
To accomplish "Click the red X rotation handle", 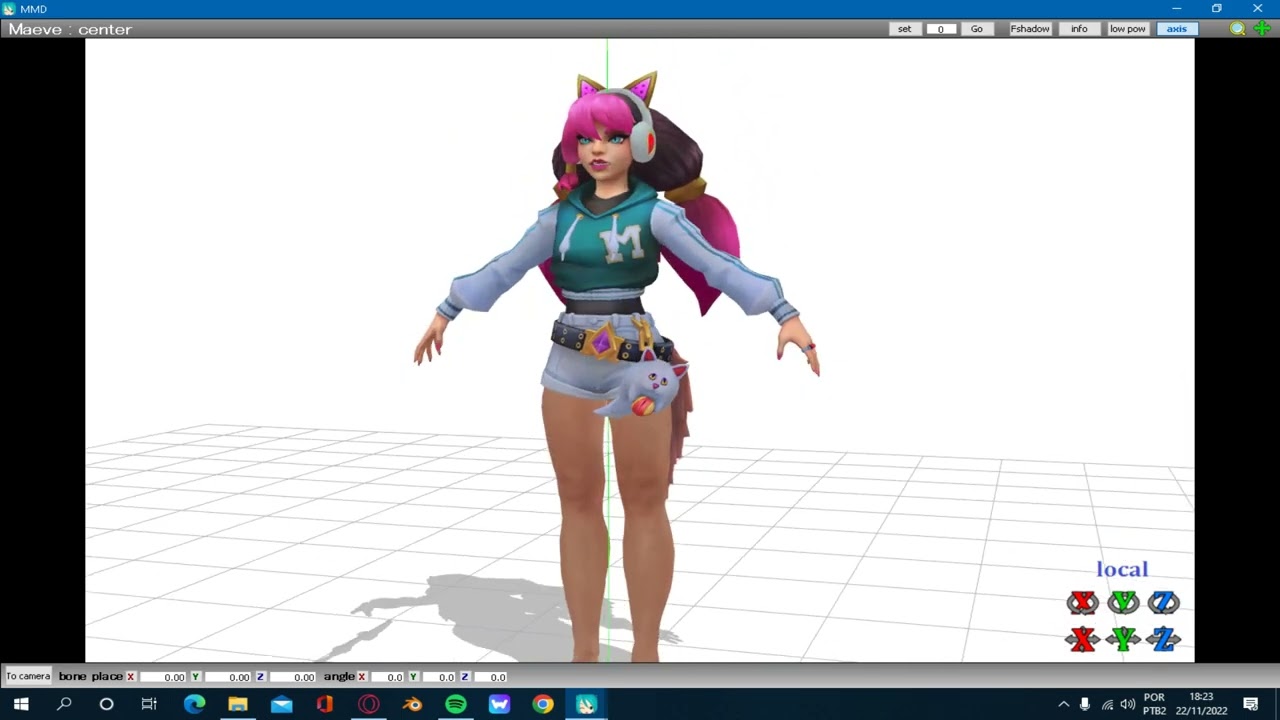I will pyautogui.click(x=1082, y=602).
